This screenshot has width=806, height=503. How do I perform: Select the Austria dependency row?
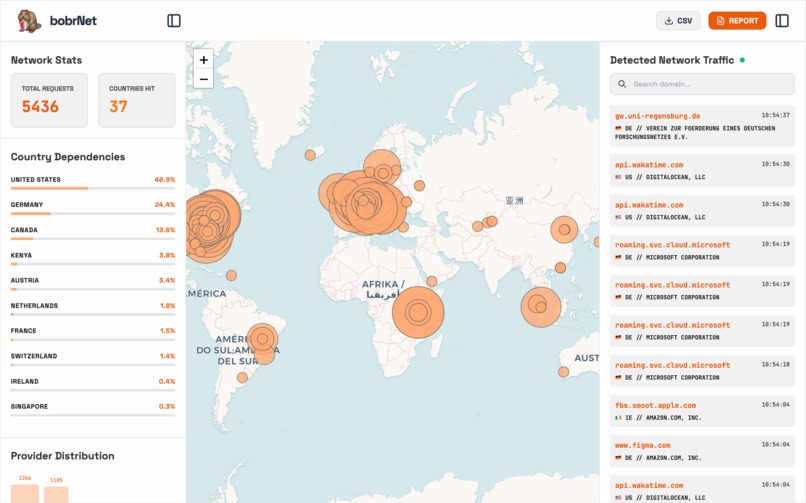click(93, 284)
